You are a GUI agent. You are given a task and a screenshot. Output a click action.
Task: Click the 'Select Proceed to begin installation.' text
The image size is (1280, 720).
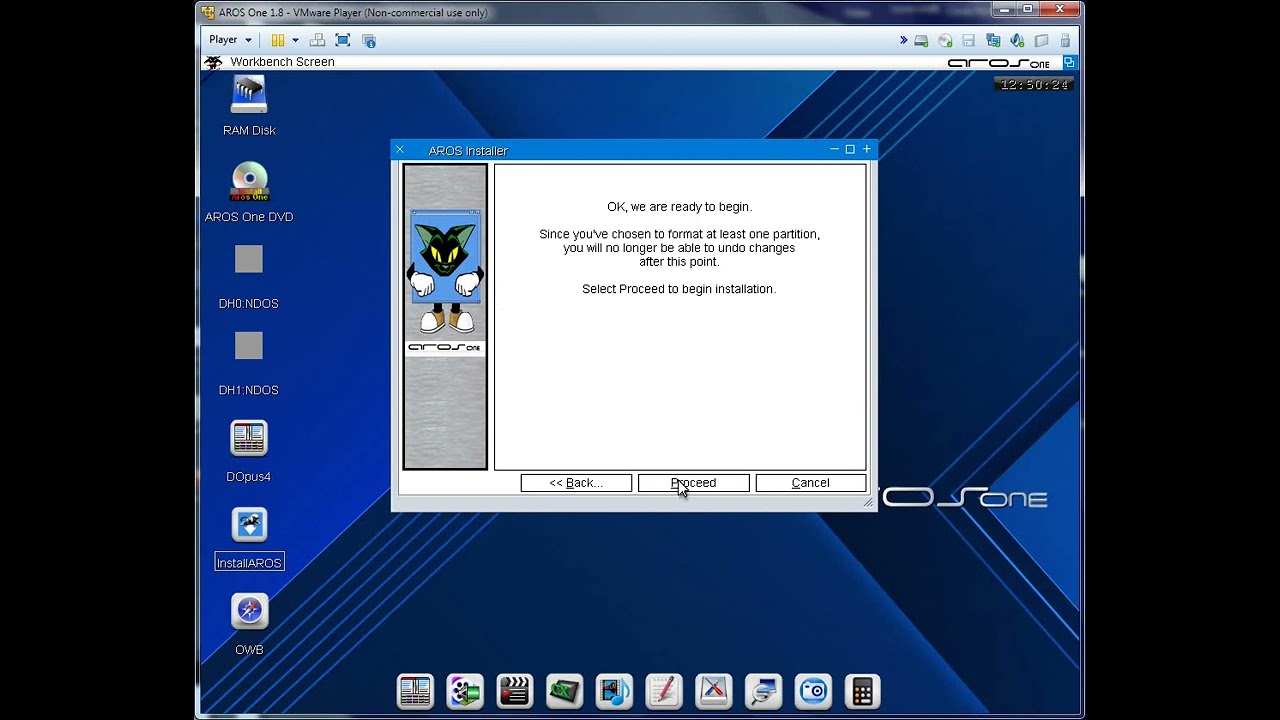click(x=679, y=289)
